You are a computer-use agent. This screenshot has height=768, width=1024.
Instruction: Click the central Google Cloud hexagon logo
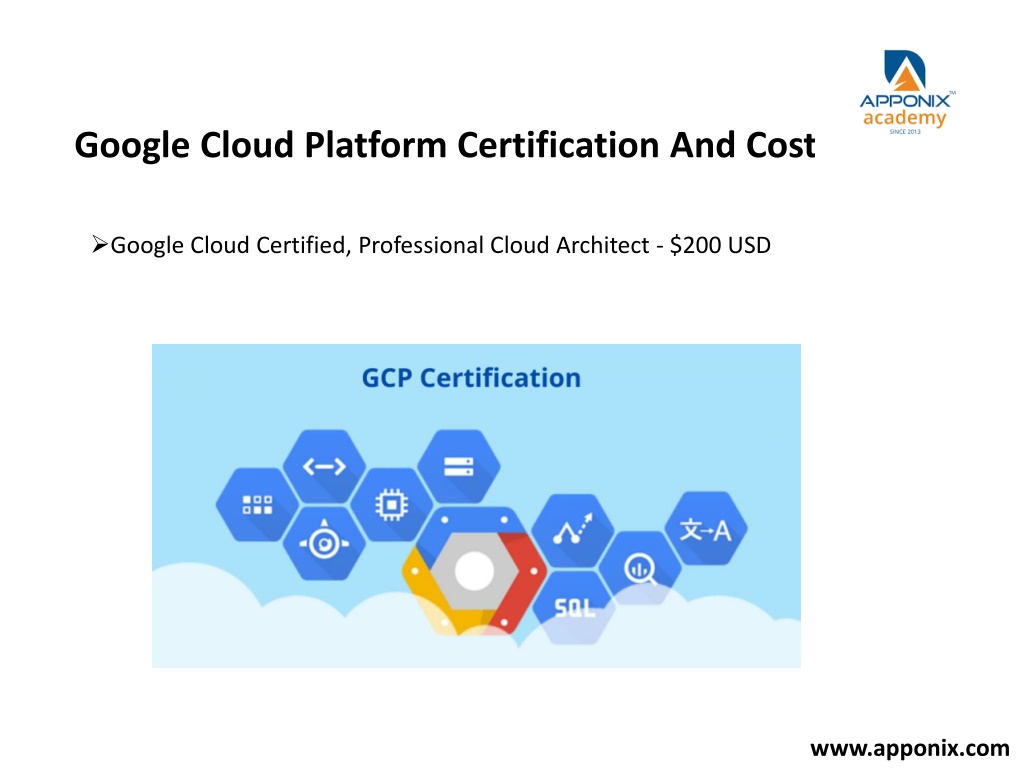[474, 571]
